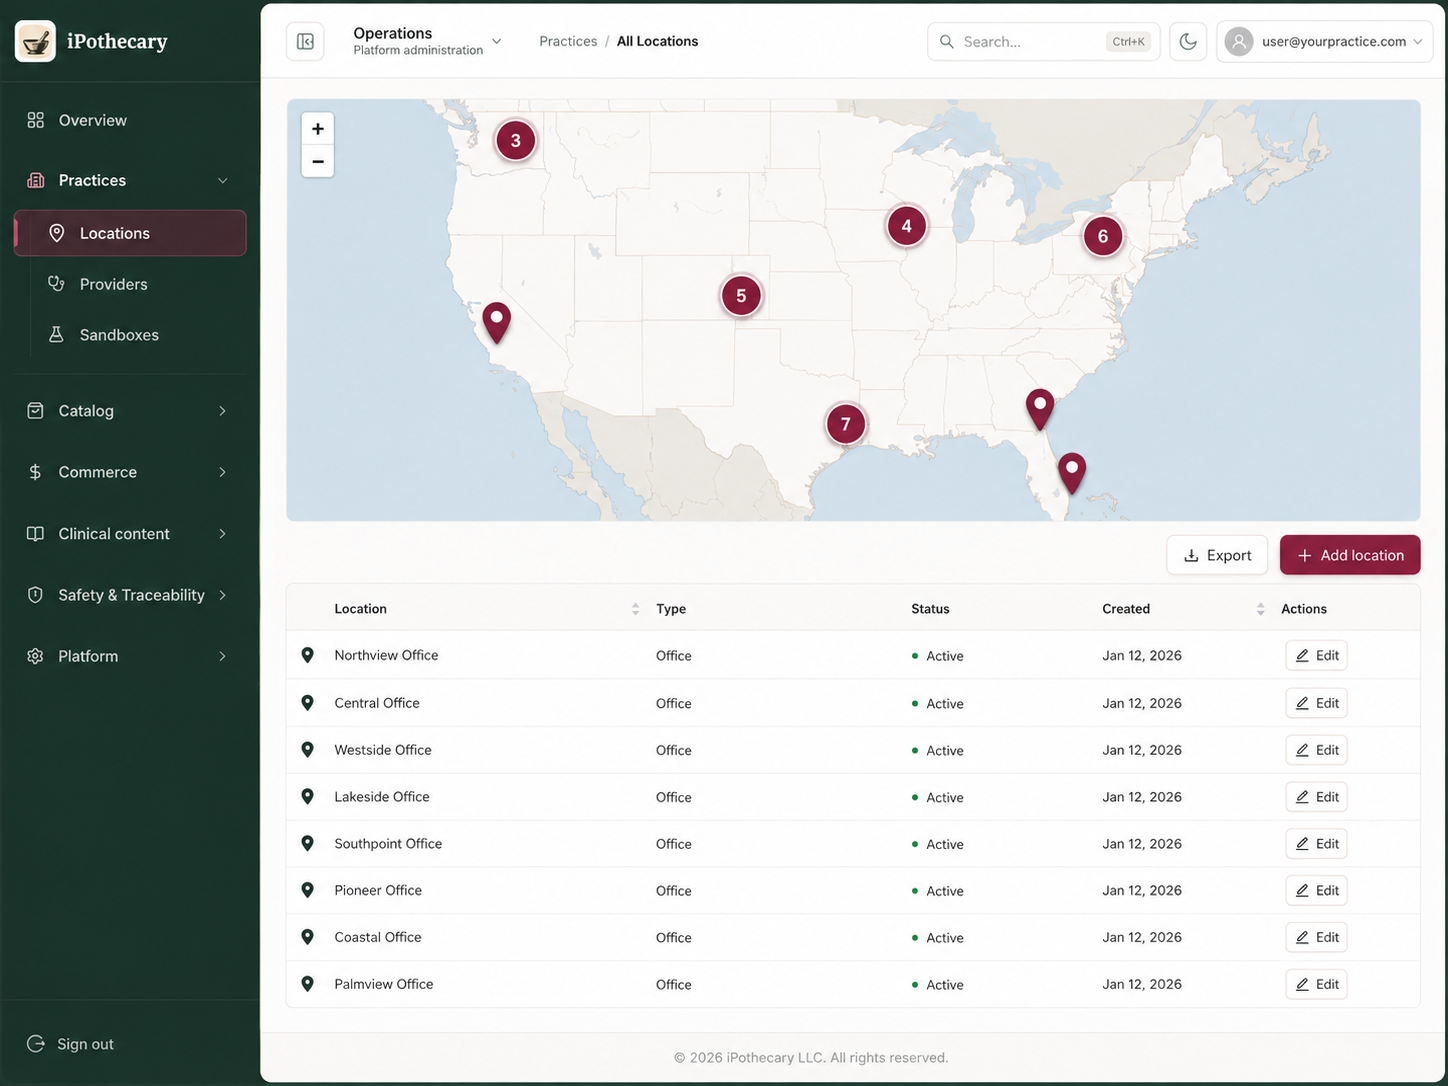Image resolution: width=1448 pixels, height=1086 pixels.
Task: Click the Status column header
Action: [x=930, y=609]
